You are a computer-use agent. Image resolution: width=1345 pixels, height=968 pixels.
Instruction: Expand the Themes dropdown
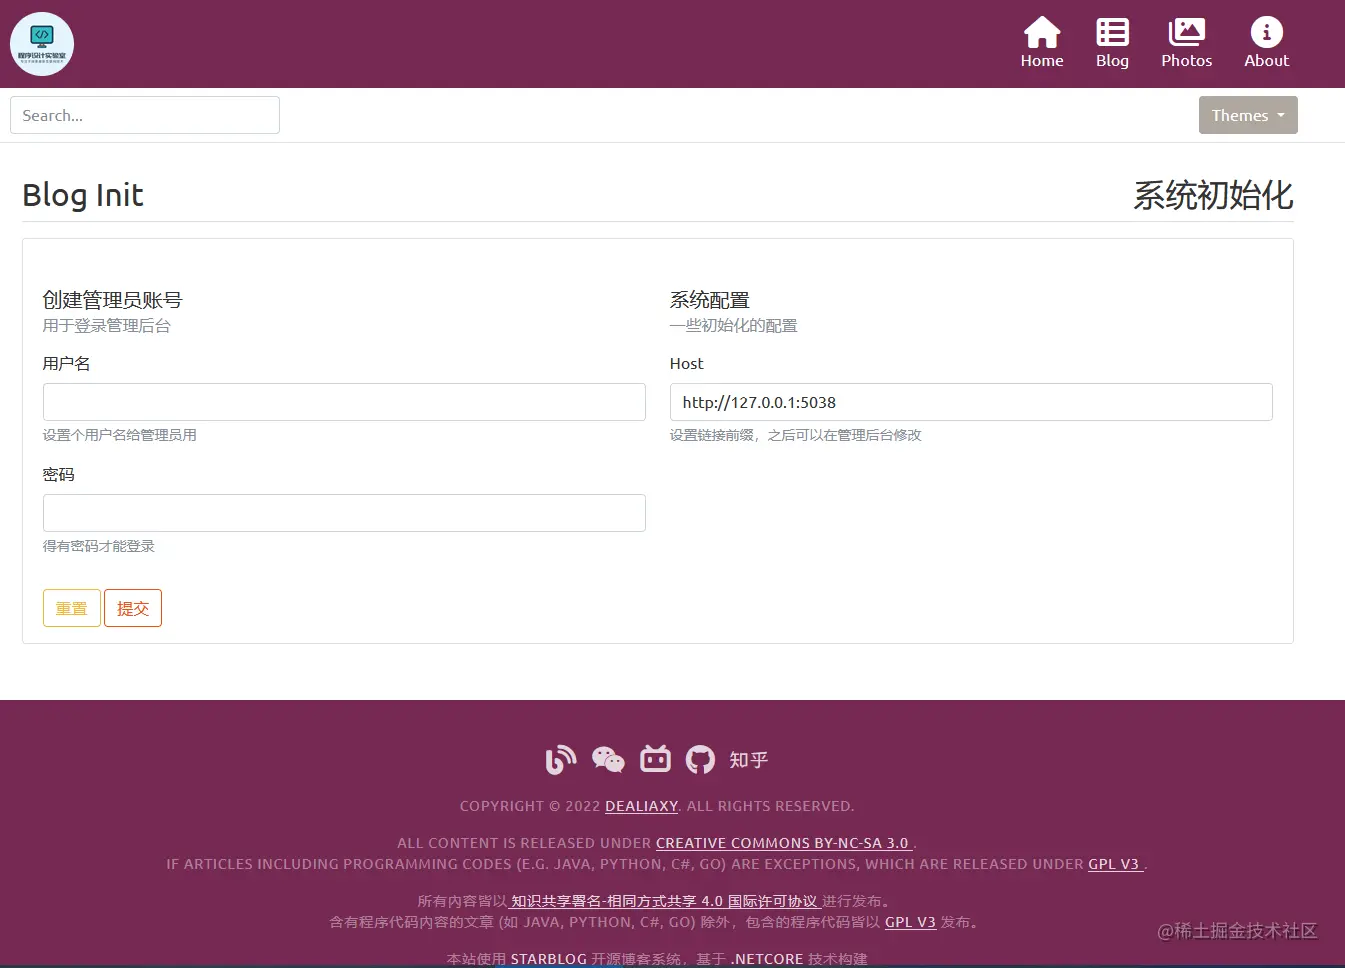click(x=1248, y=115)
